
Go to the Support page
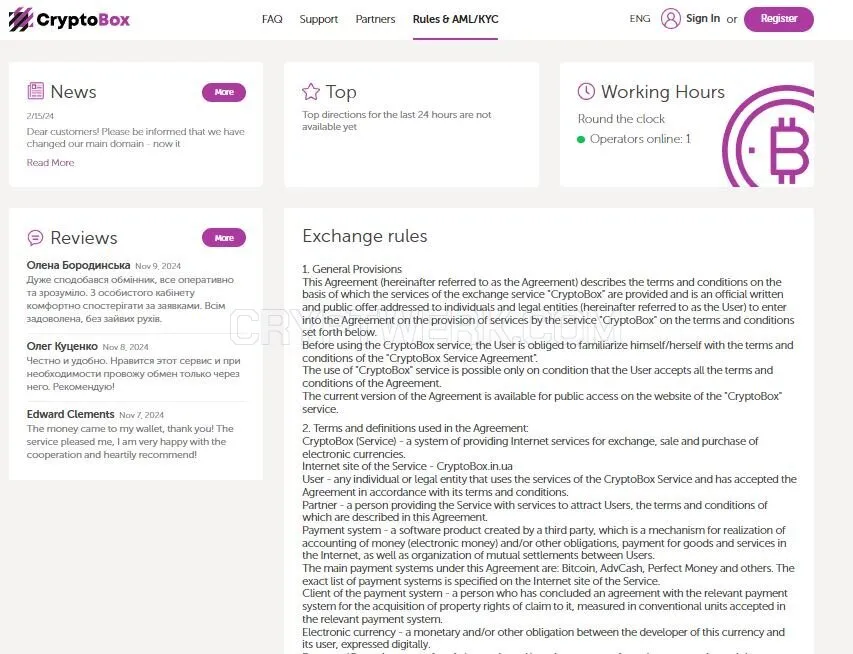pyautogui.click(x=319, y=19)
